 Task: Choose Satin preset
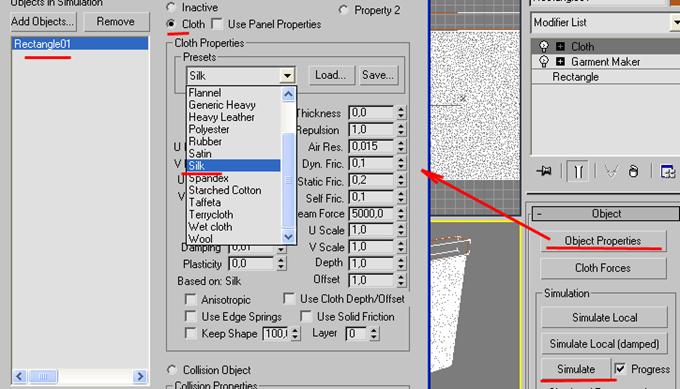tap(233, 154)
